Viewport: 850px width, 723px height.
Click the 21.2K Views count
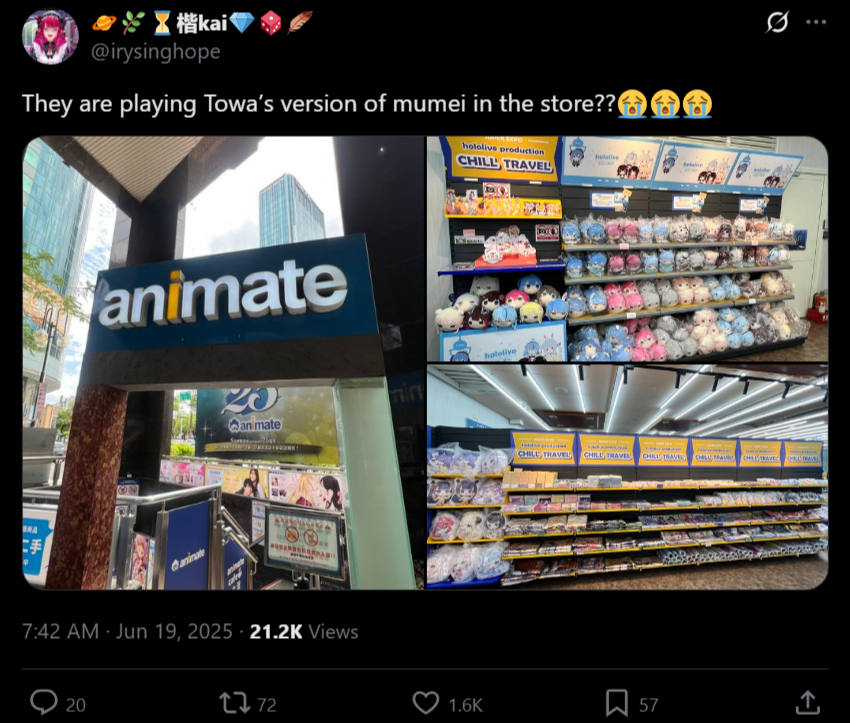(304, 631)
